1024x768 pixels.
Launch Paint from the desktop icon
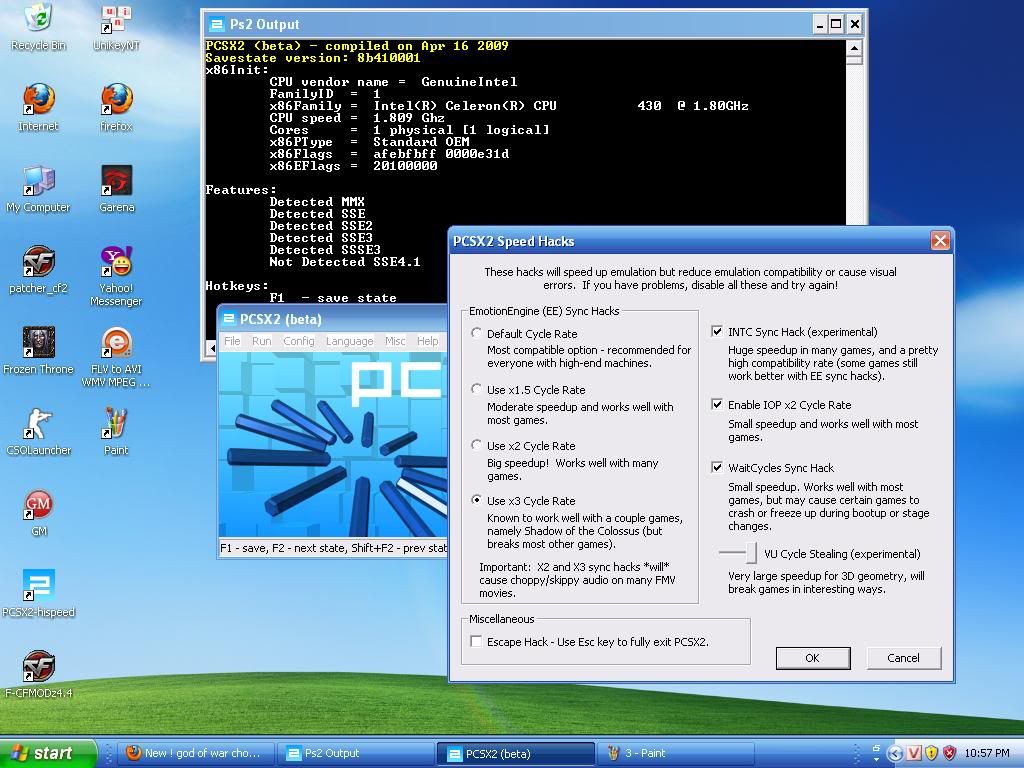[117, 425]
